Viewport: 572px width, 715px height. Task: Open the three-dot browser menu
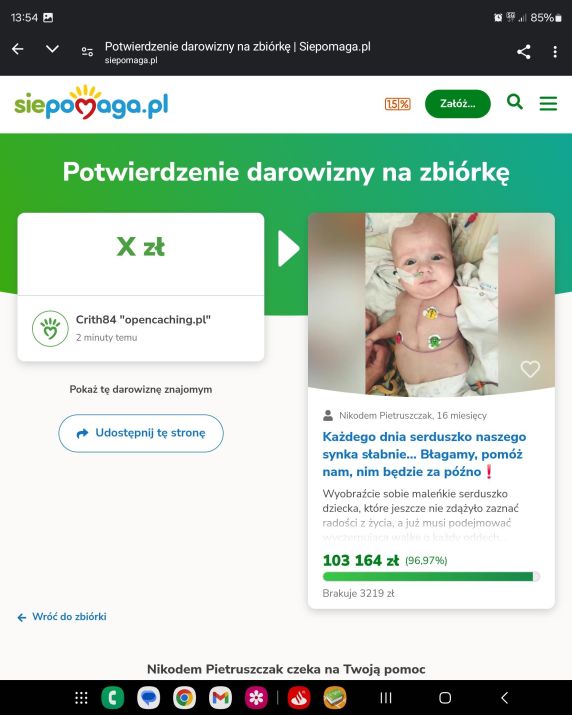(555, 52)
